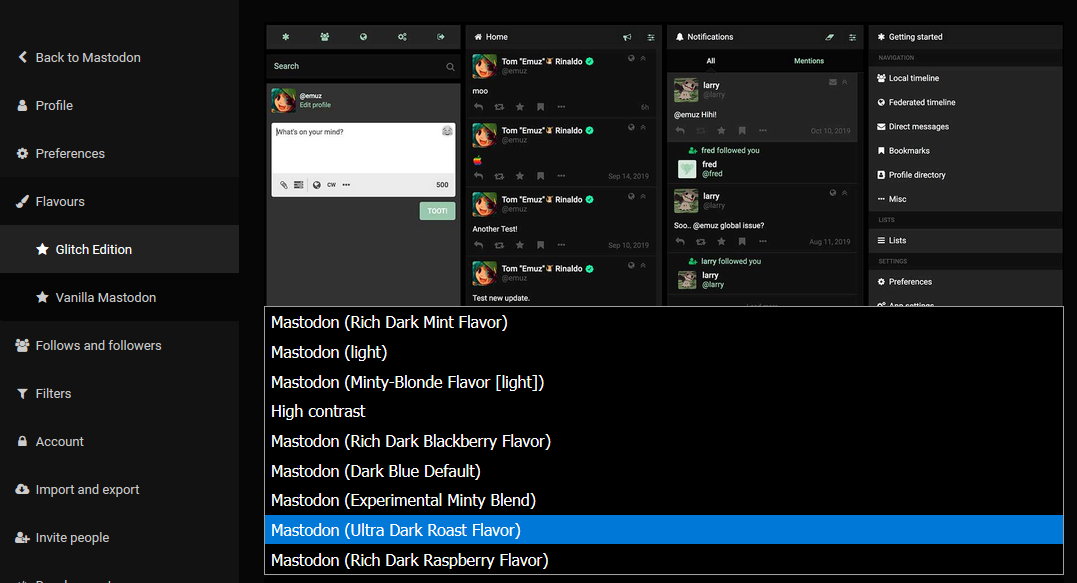Viewport: 1077px width, 583px height.
Task: Favourite the 'moo' post with star
Action: tap(520, 107)
